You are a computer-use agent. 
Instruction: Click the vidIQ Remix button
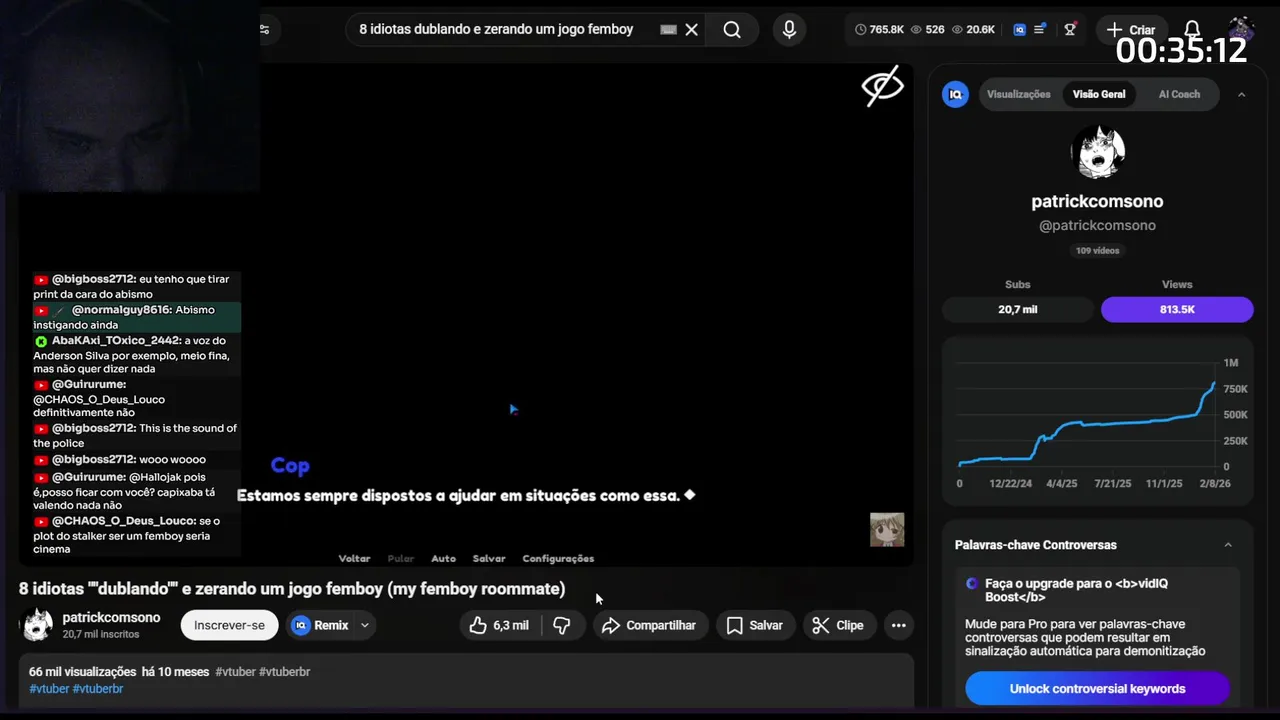point(320,625)
